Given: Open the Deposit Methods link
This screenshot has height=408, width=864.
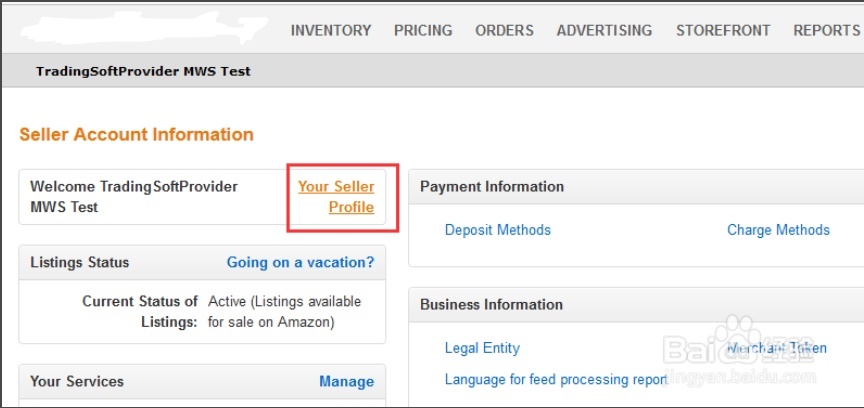Looking at the screenshot, I should tap(498, 230).
